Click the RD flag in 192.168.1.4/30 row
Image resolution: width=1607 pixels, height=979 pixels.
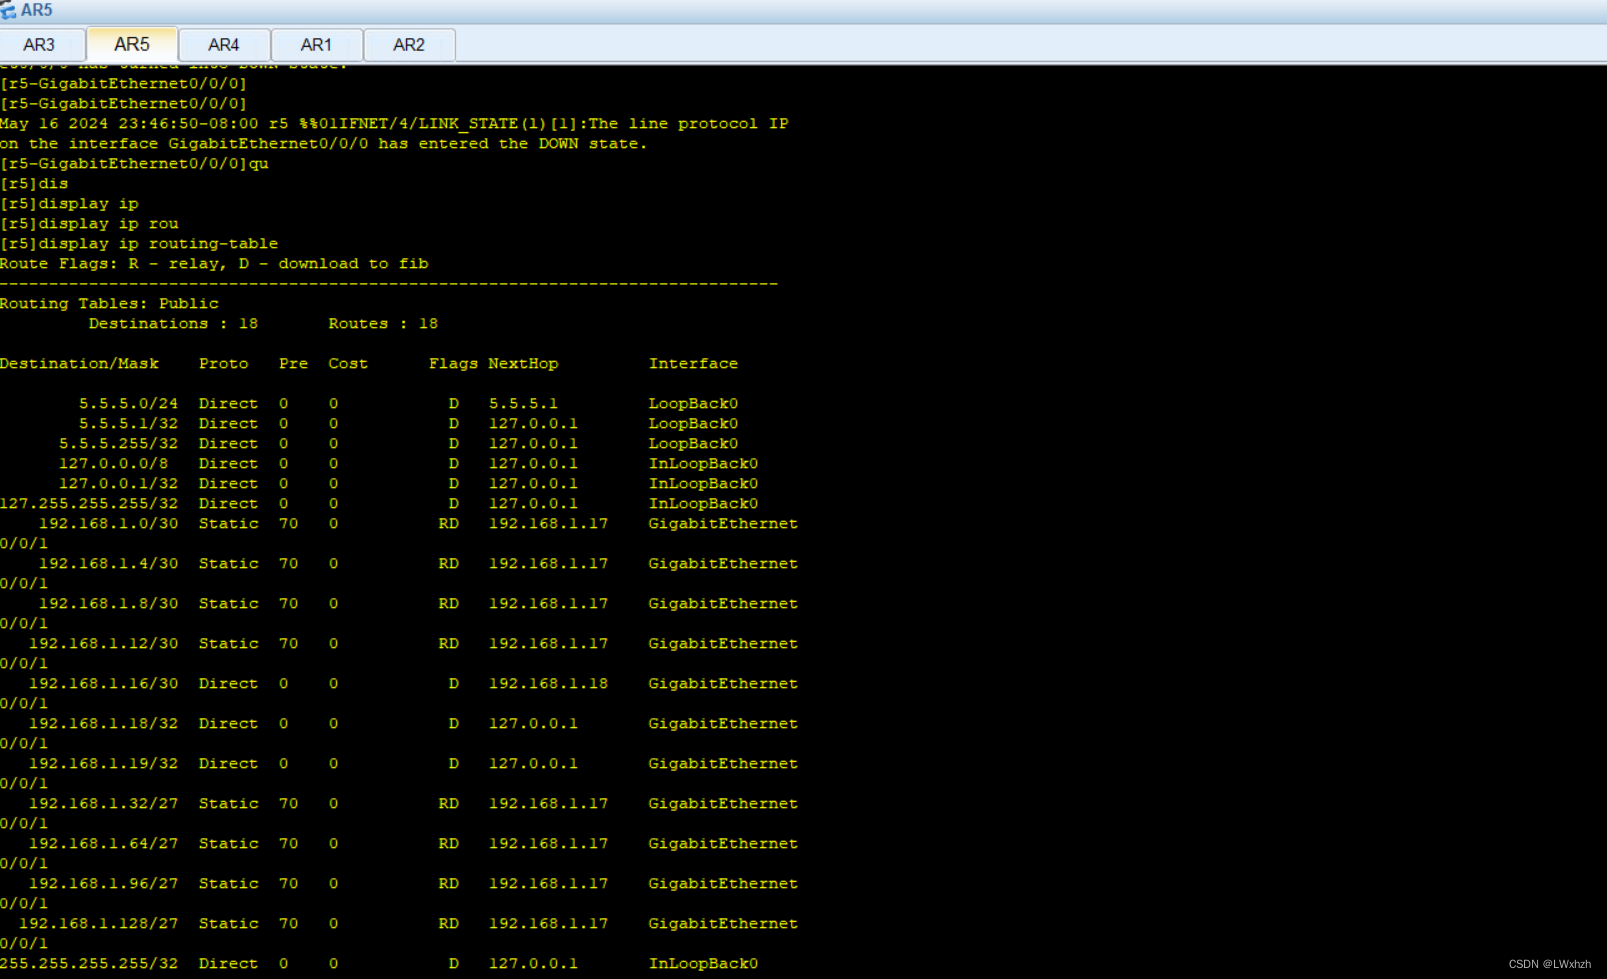[448, 564]
